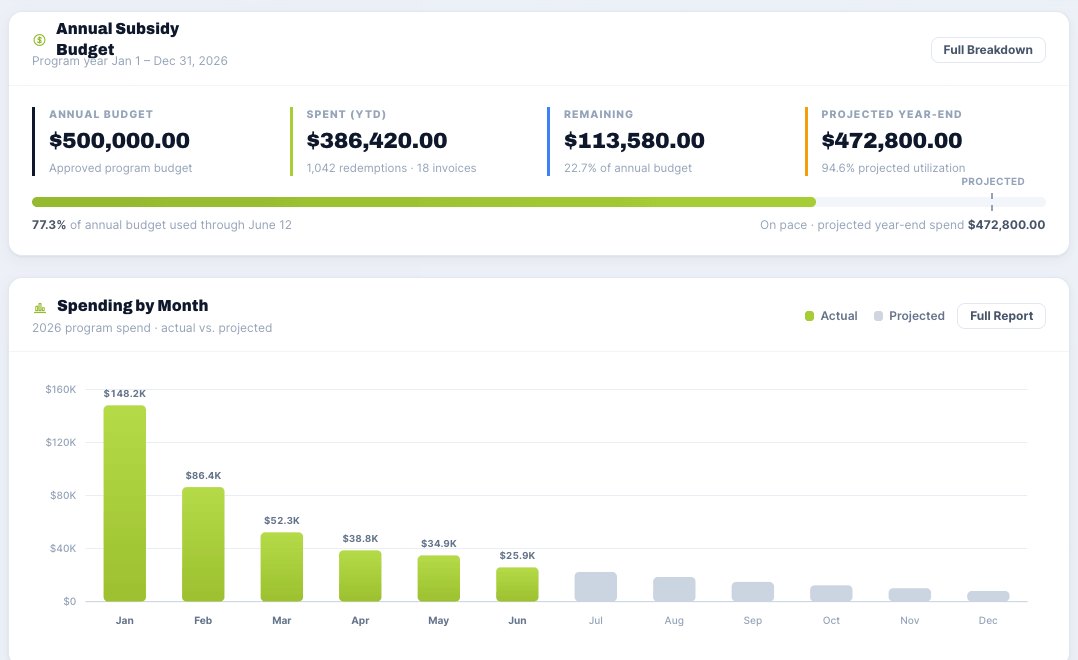
Task: Click the bar chart icon beside Spending by Month
Action: tap(40, 307)
